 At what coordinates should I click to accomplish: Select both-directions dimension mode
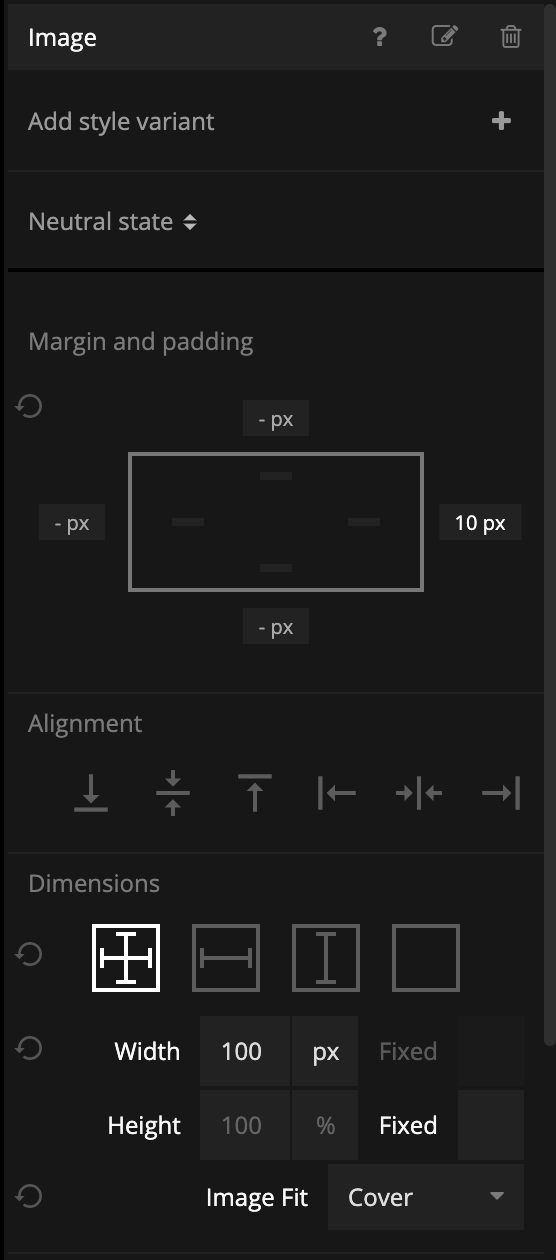click(x=126, y=957)
